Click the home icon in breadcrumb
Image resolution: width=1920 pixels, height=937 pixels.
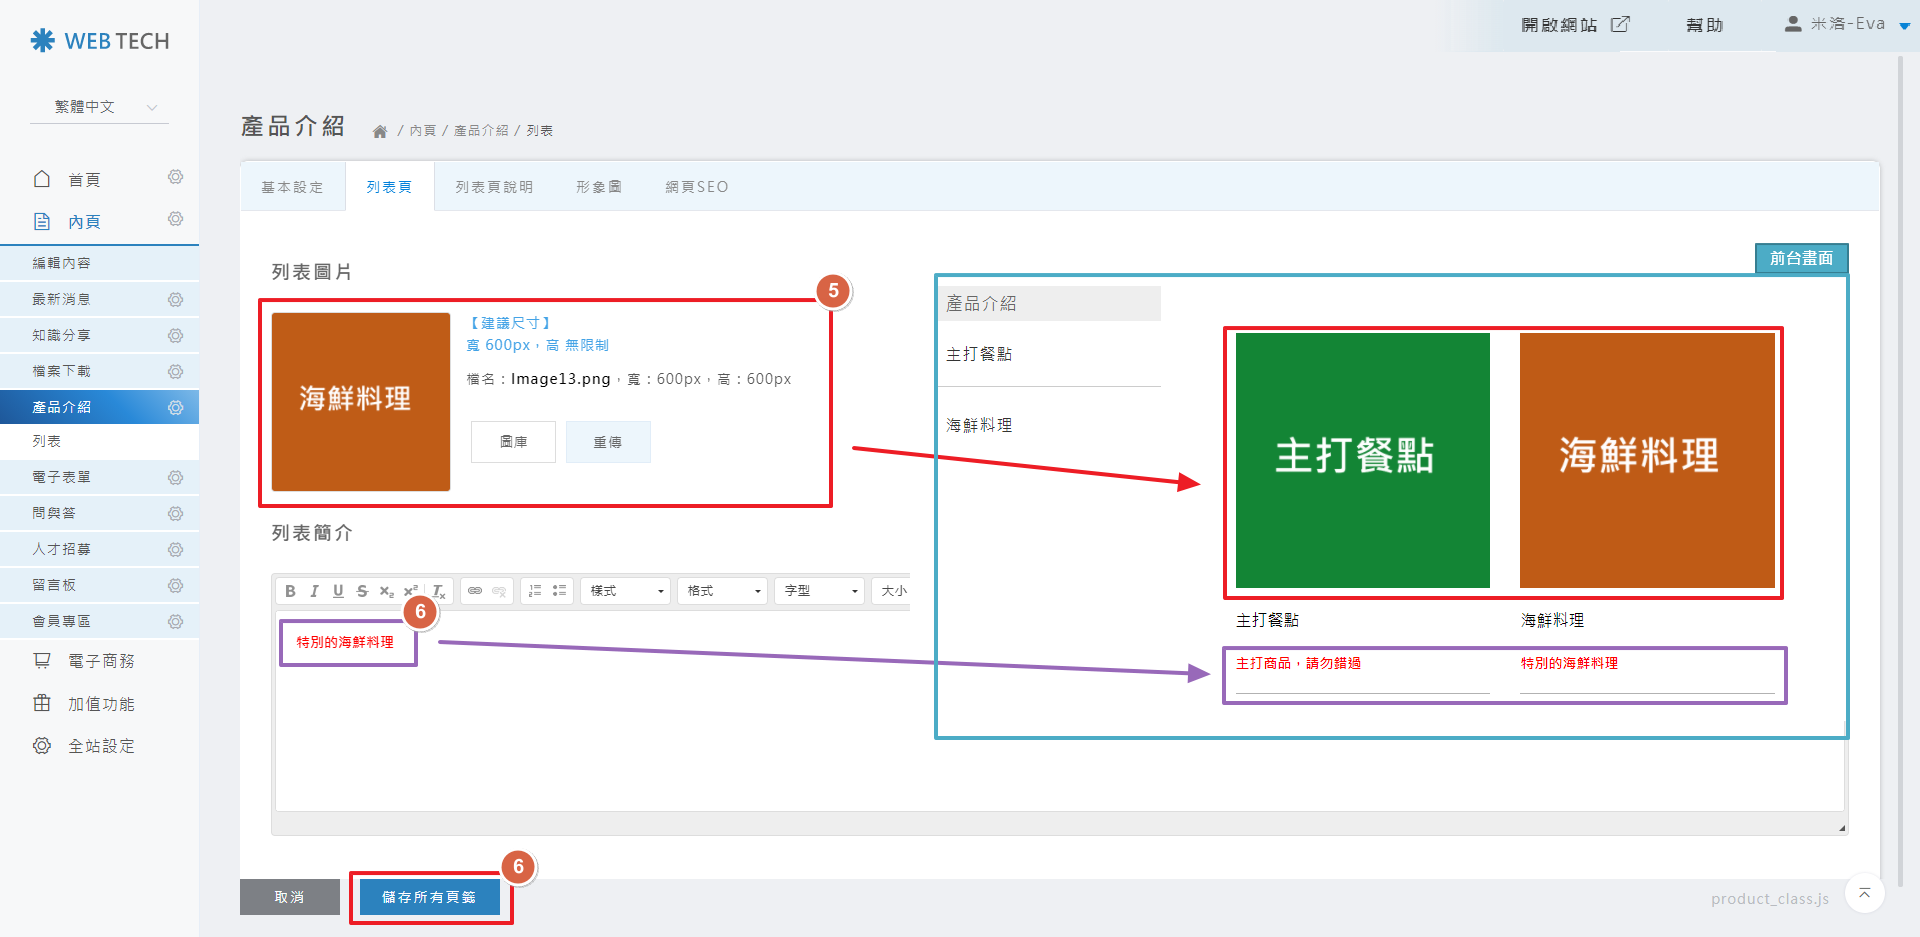click(x=380, y=131)
